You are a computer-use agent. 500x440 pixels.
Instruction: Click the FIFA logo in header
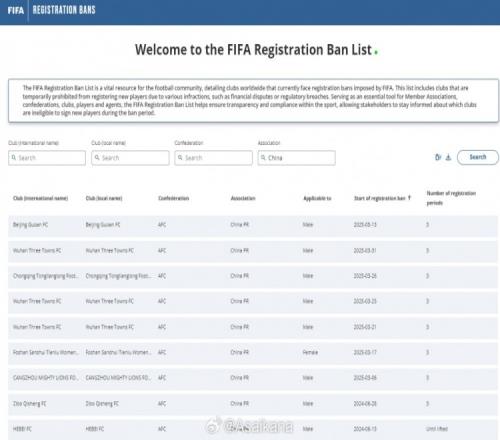(x=16, y=10)
